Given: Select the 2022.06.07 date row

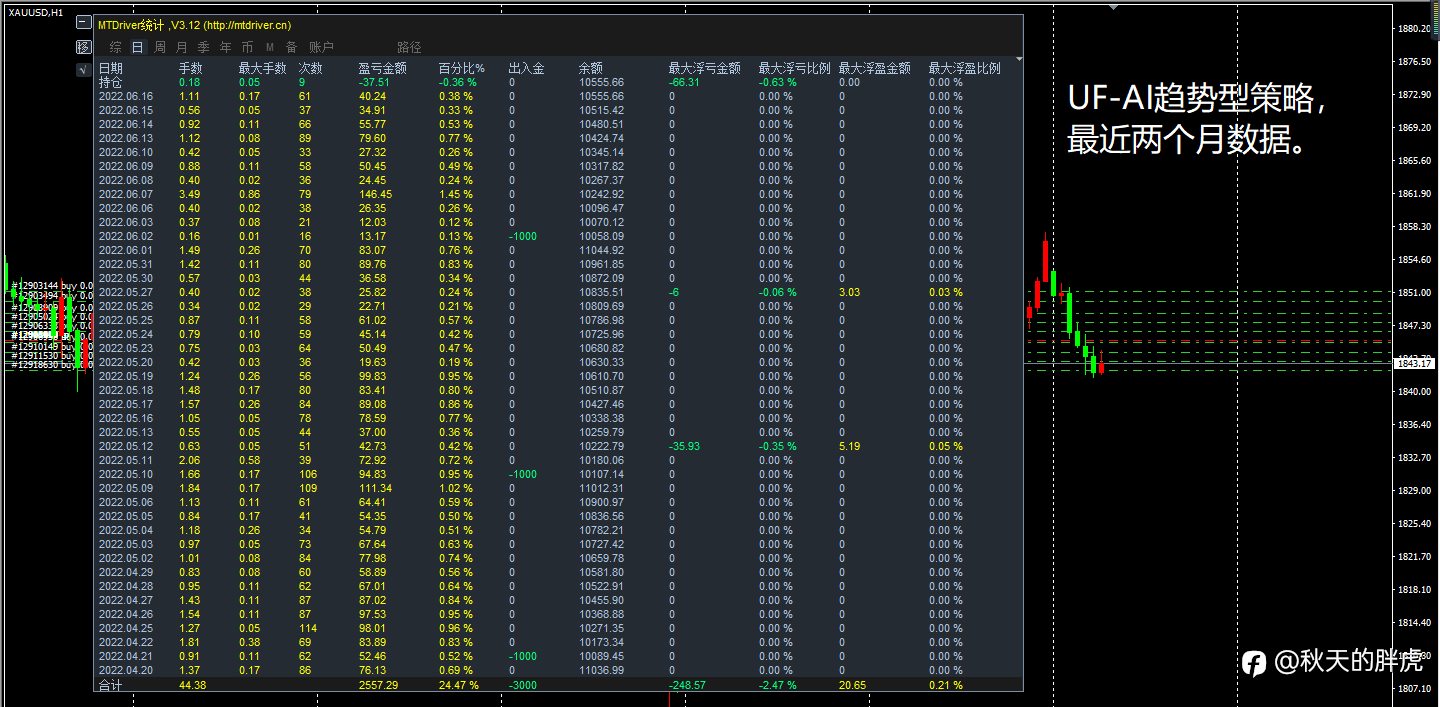Looking at the screenshot, I should pyautogui.click(x=125, y=194).
